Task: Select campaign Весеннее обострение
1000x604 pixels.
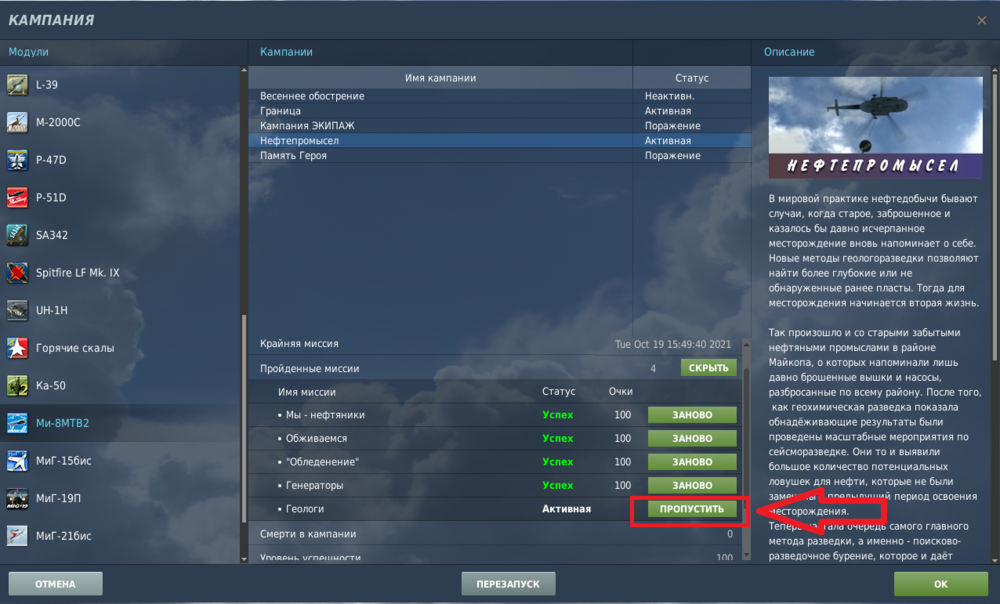Action: (499, 96)
